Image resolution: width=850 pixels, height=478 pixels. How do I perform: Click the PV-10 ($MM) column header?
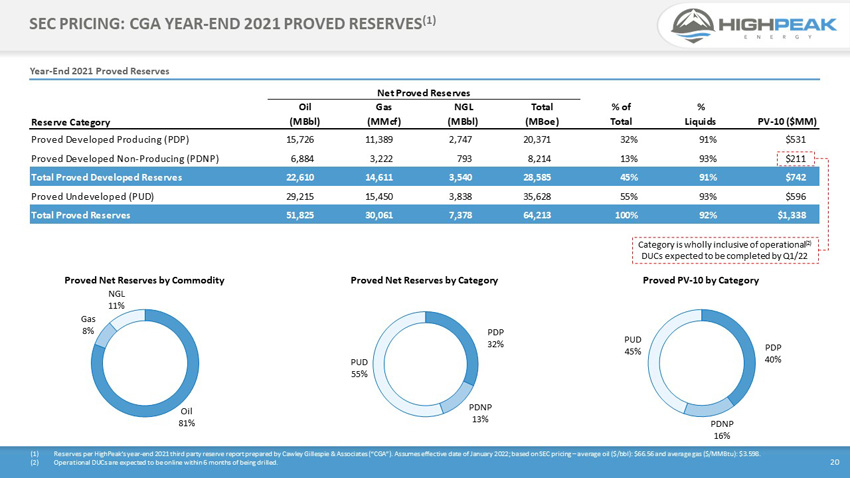click(787, 121)
